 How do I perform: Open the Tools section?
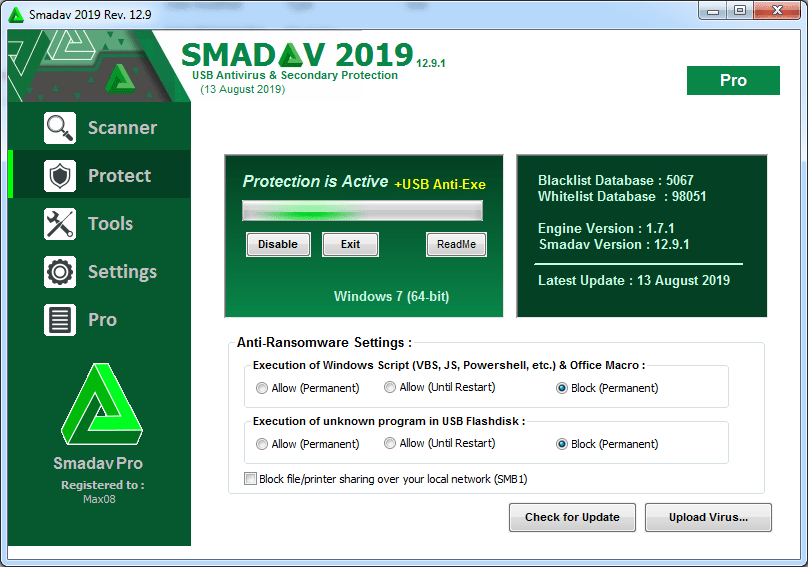pyautogui.click(x=110, y=224)
